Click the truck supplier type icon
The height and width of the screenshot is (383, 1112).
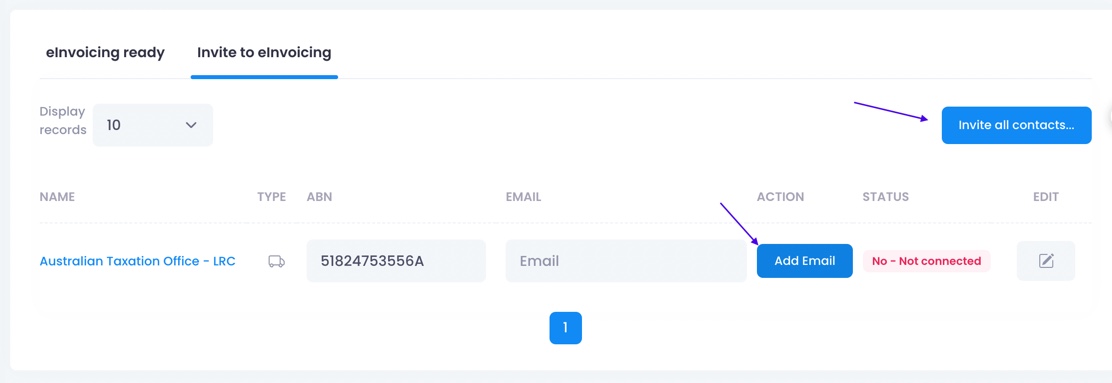[277, 262]
